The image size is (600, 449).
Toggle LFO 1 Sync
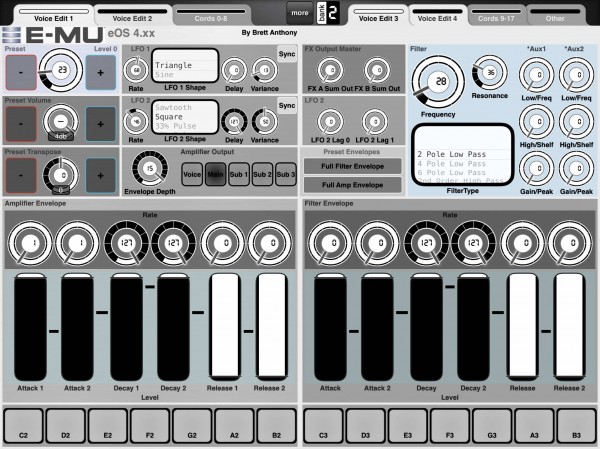pyautogui.click(x=287, y=54)
